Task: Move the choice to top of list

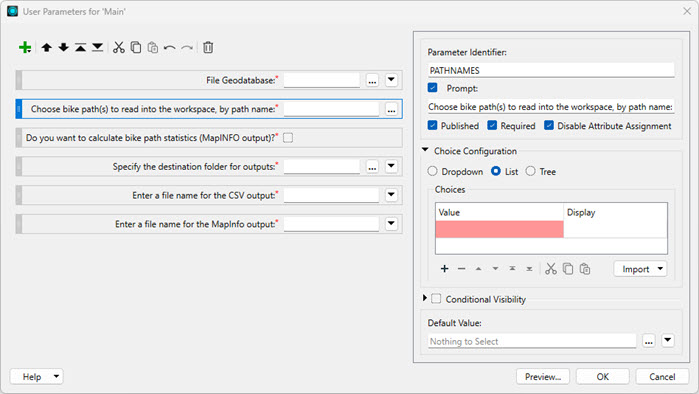Action: click(x=512, y=269)
